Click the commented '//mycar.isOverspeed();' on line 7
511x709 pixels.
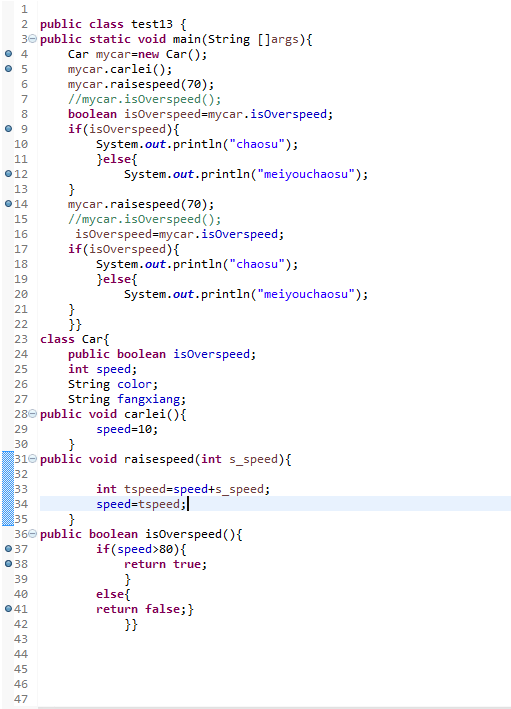[x=145, y=99]
